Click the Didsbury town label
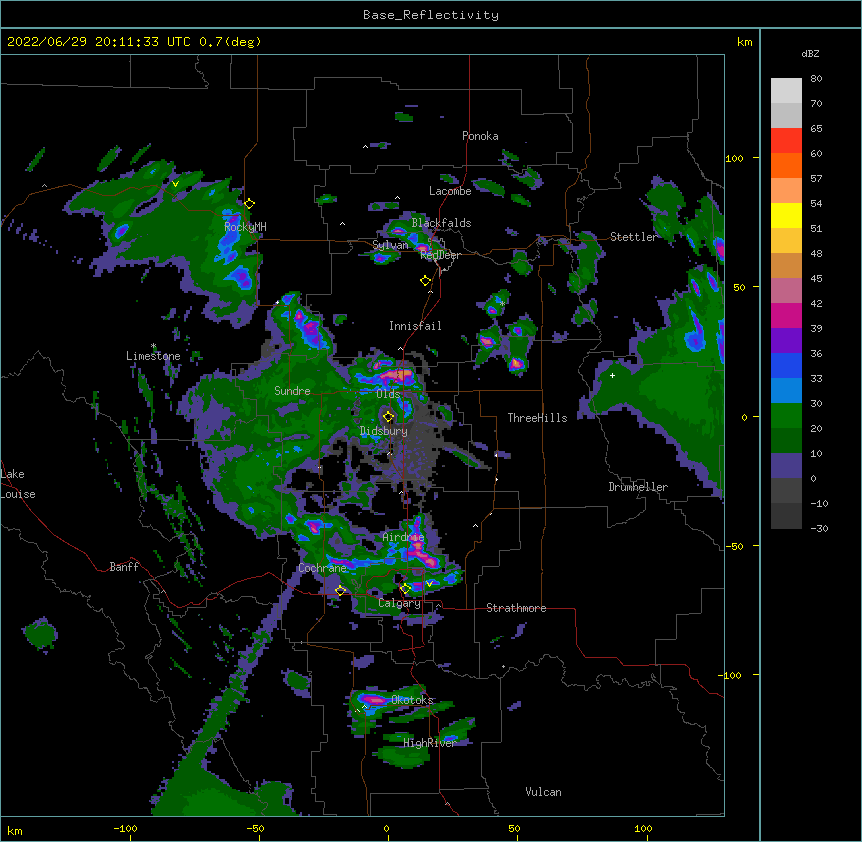 pyautogui.click(x=383, y=431)
